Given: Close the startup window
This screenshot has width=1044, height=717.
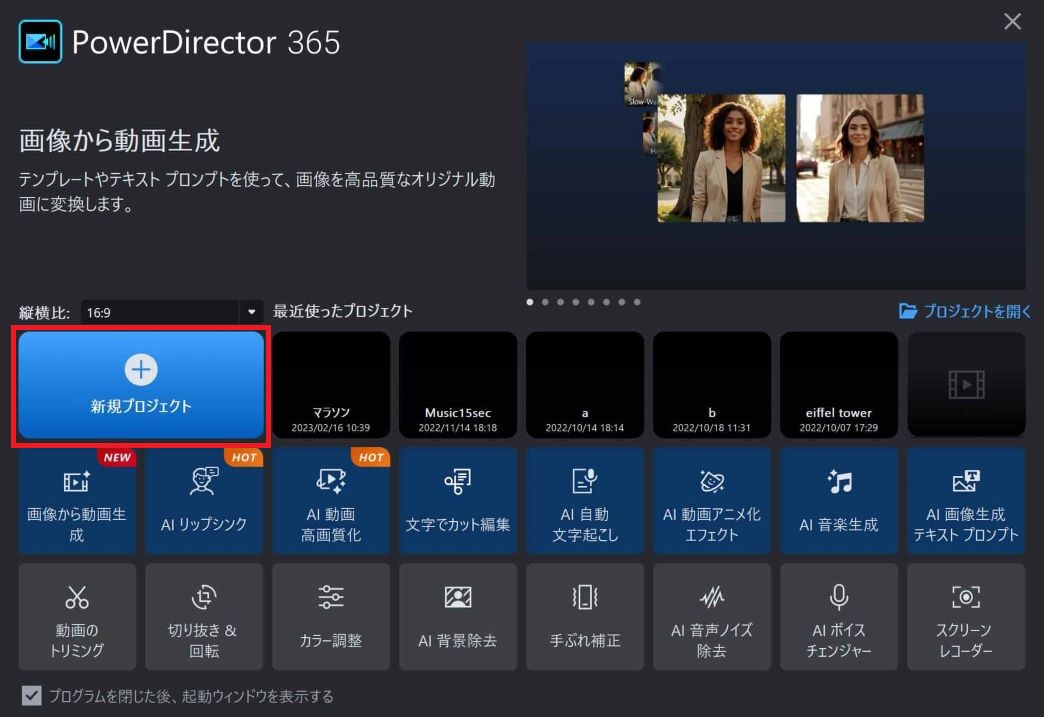Looking at the screenshot, I should pos(1013,21).
